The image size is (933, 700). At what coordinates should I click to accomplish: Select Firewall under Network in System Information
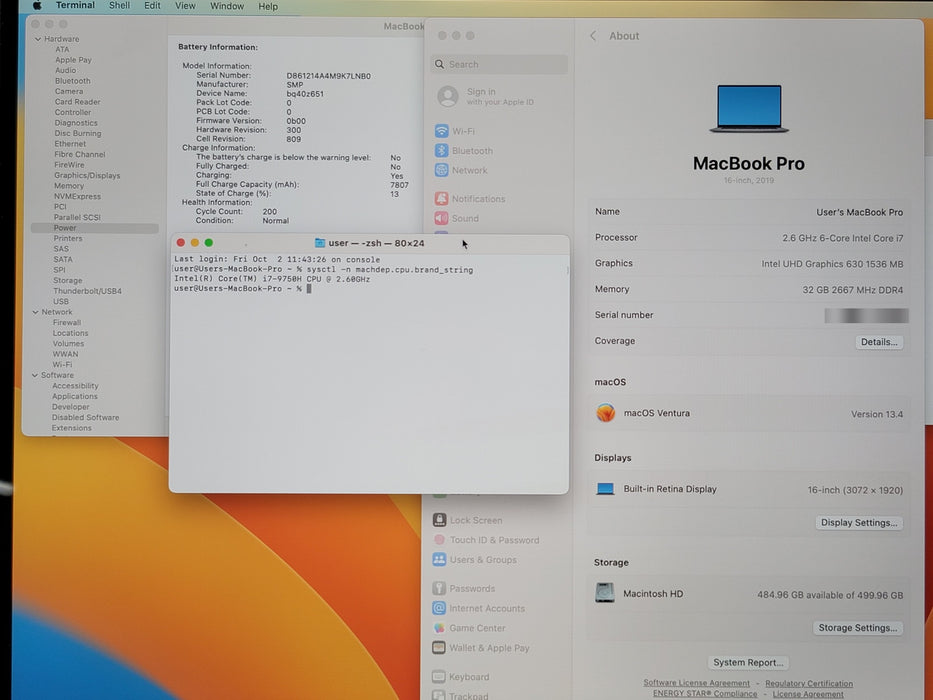(x=67, y=323)
